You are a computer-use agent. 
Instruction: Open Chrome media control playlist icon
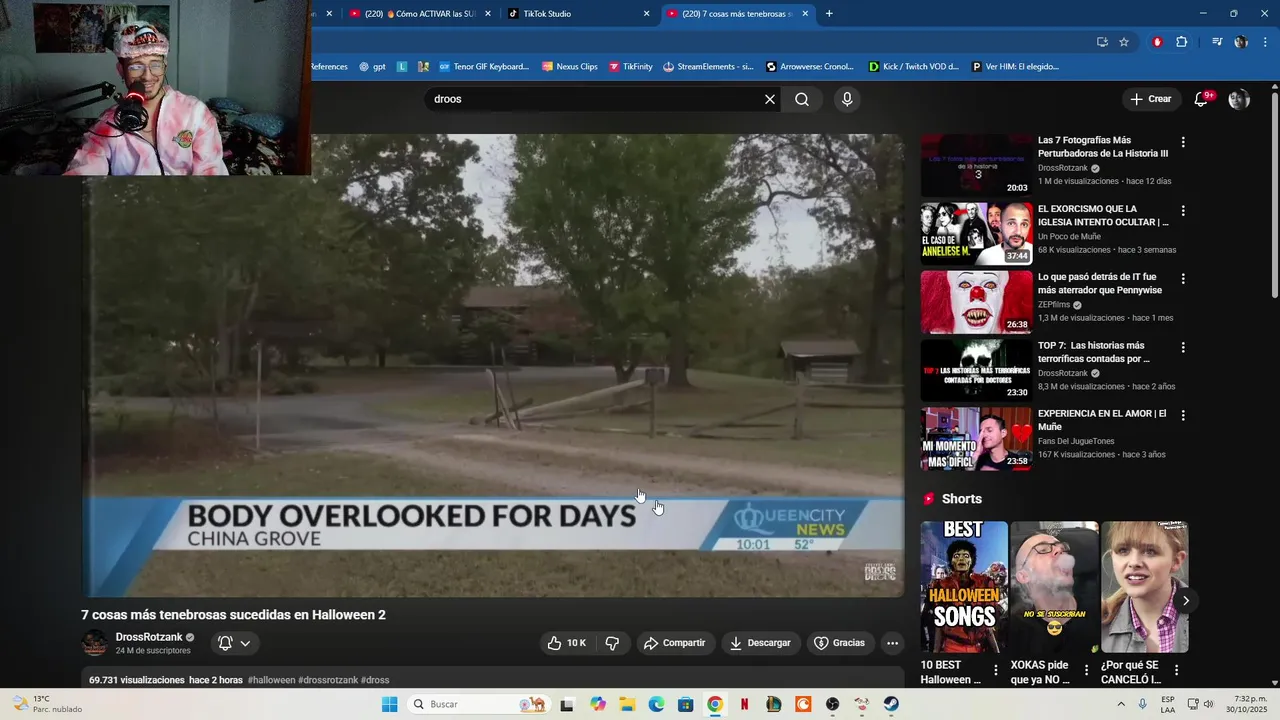1217,42
